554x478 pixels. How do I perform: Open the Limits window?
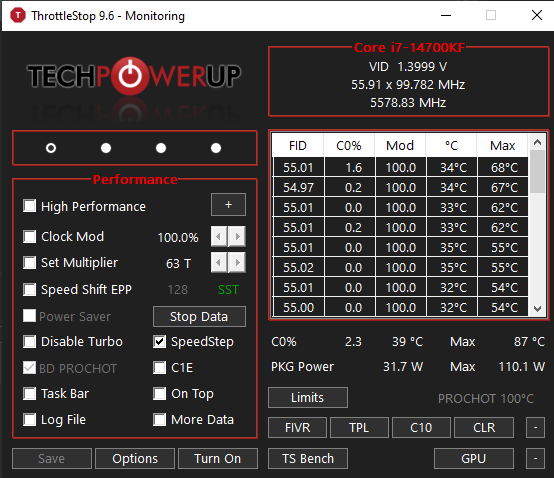(308, 397)
